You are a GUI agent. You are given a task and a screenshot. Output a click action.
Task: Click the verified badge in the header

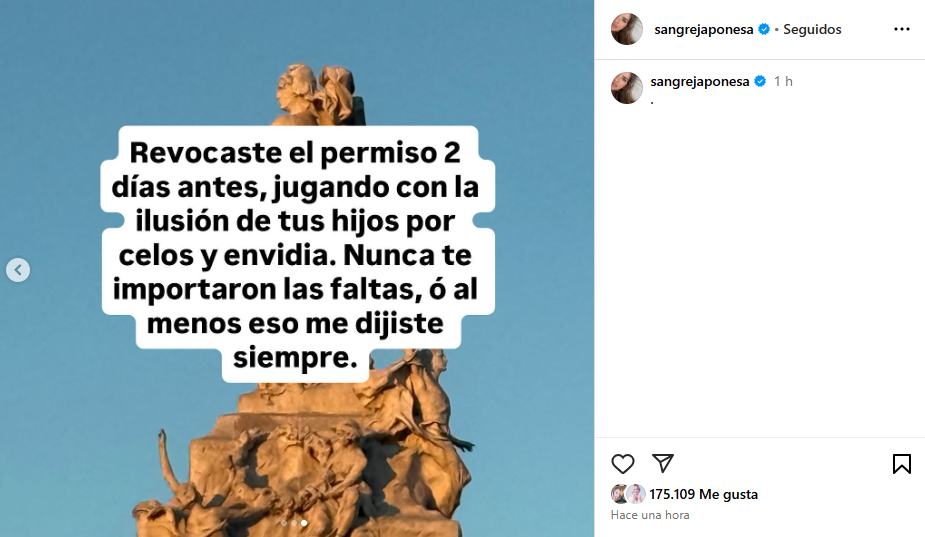point(764,29)
